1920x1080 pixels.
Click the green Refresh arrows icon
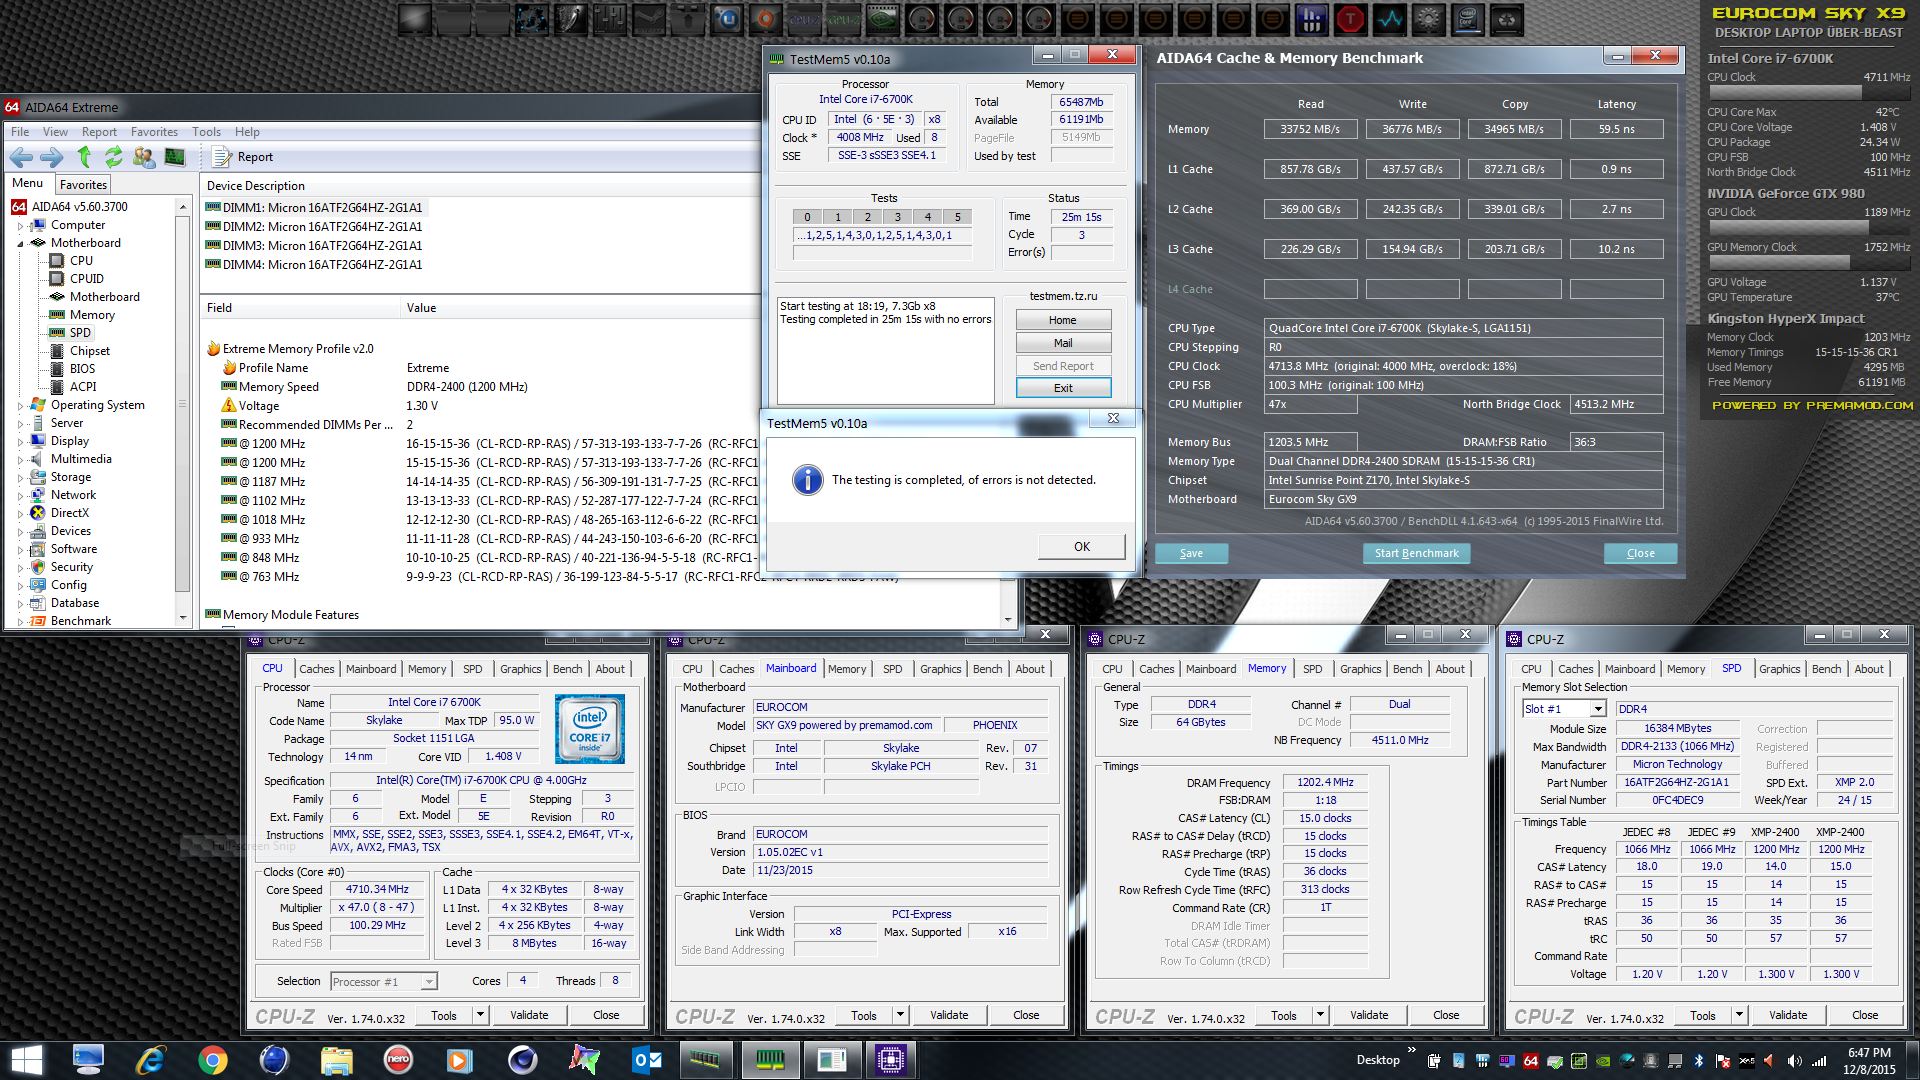113,157
